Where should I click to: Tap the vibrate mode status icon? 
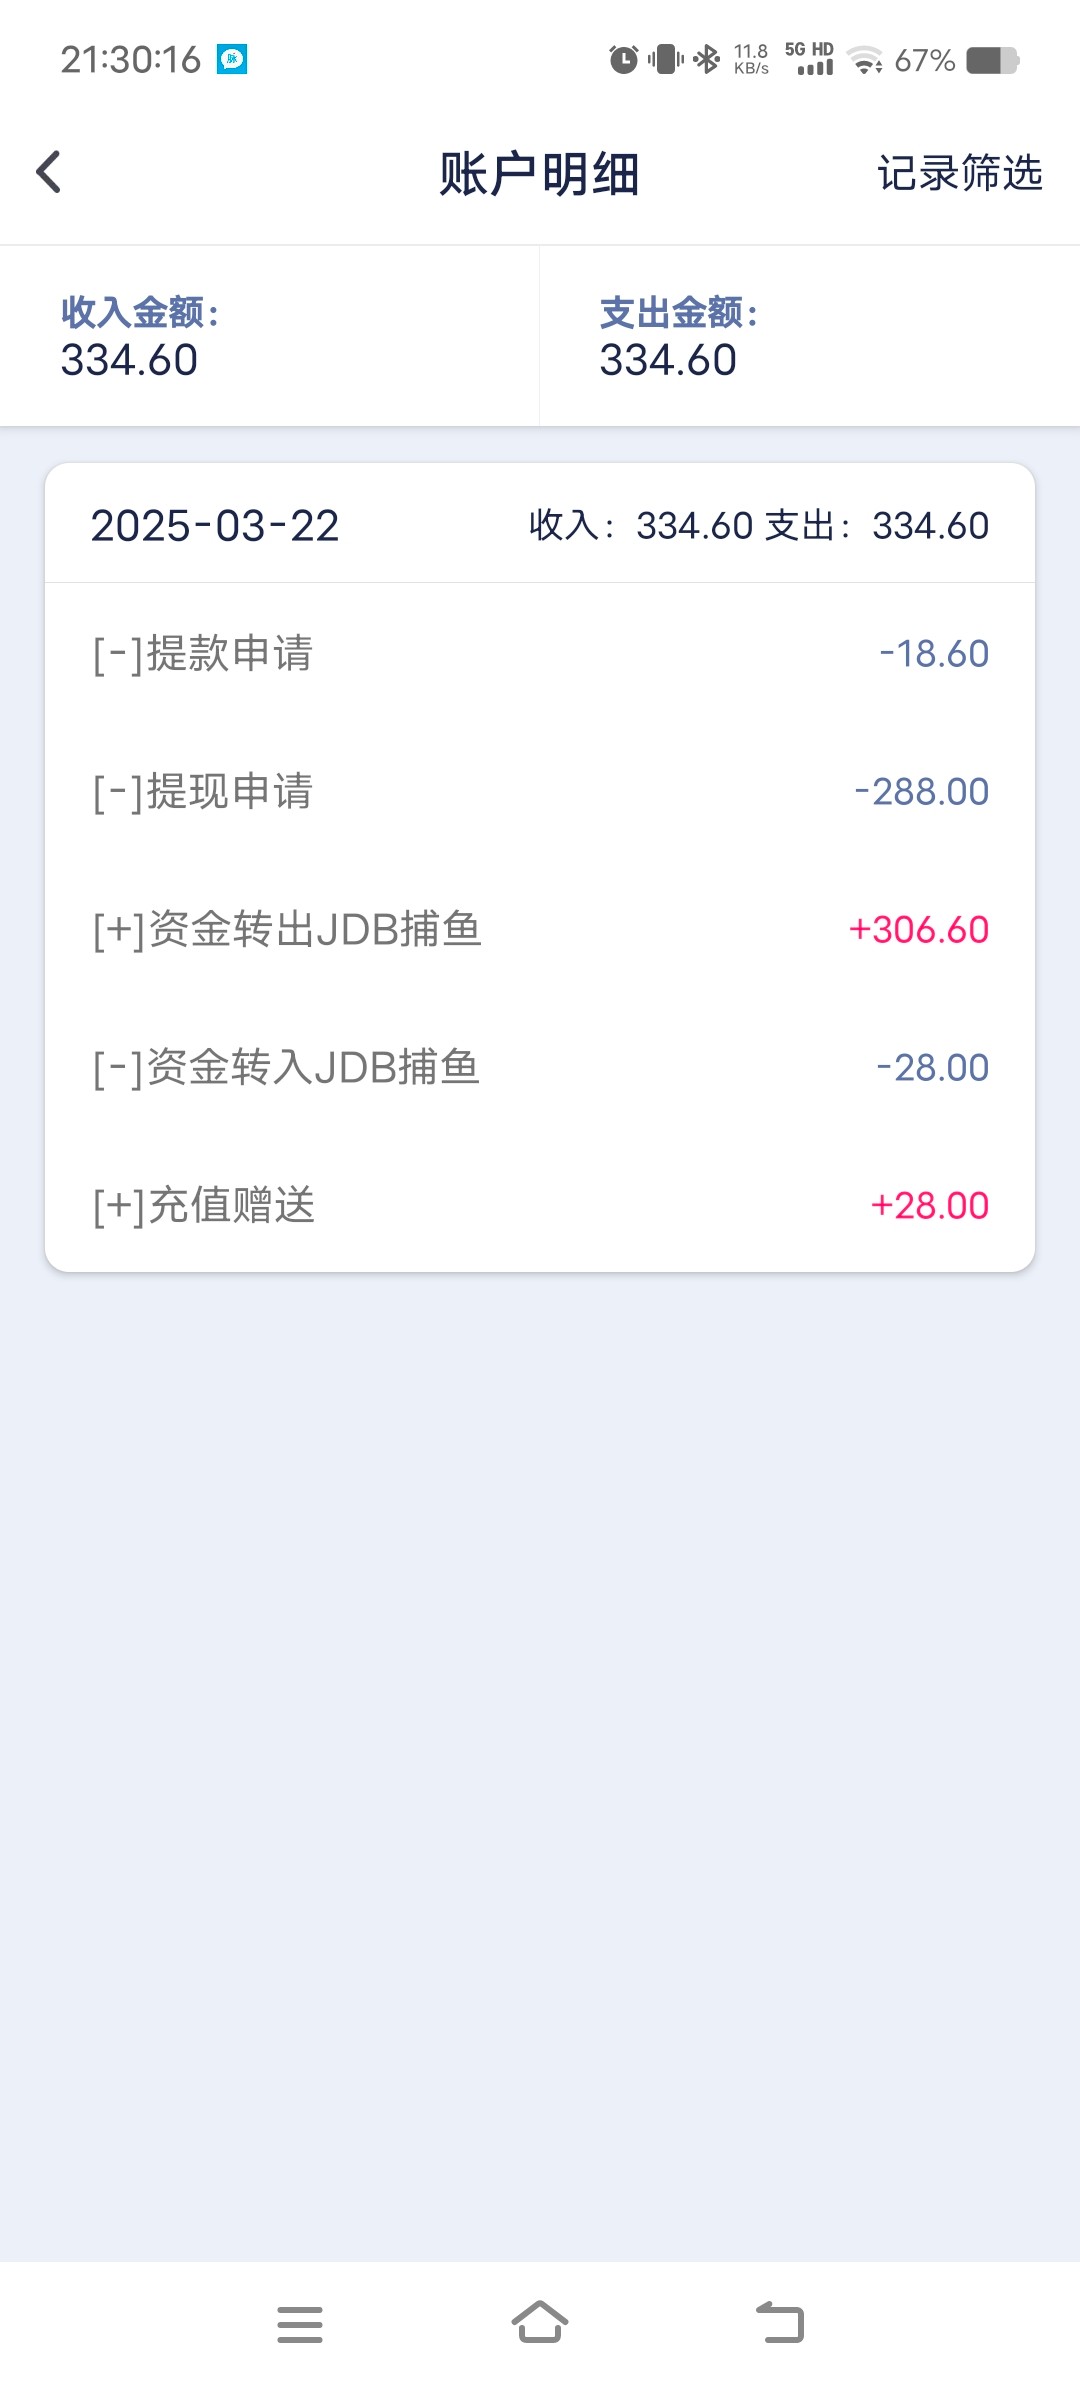point(665,60)
